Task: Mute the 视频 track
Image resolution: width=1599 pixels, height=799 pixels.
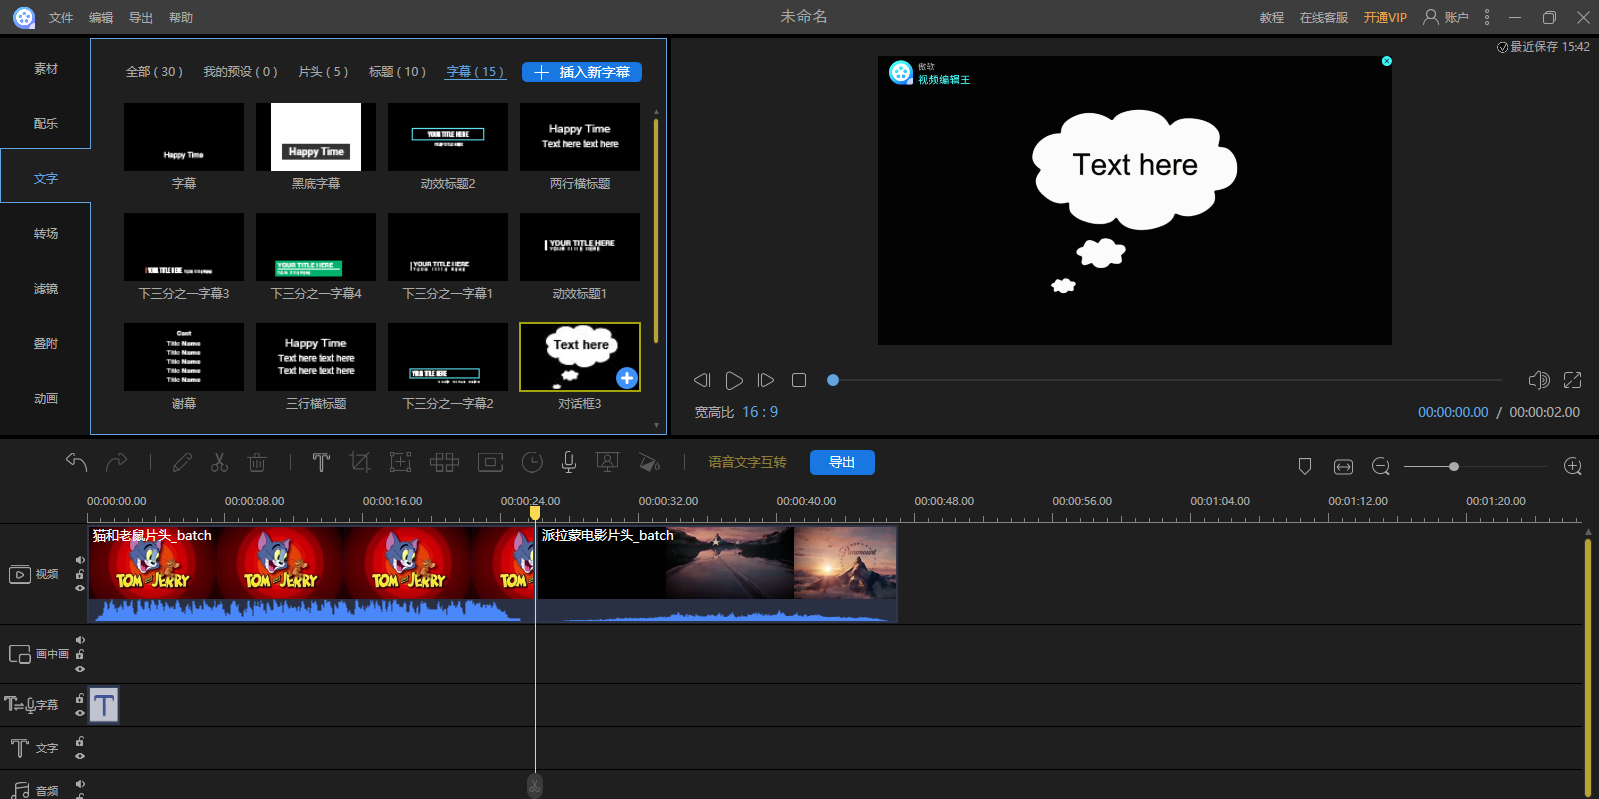Action: (80, 560)
